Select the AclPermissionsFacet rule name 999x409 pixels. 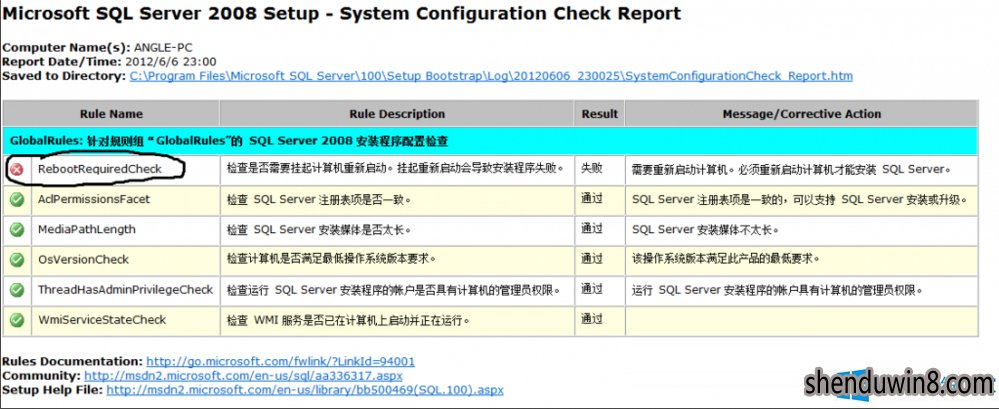click(x=94, y=199)
